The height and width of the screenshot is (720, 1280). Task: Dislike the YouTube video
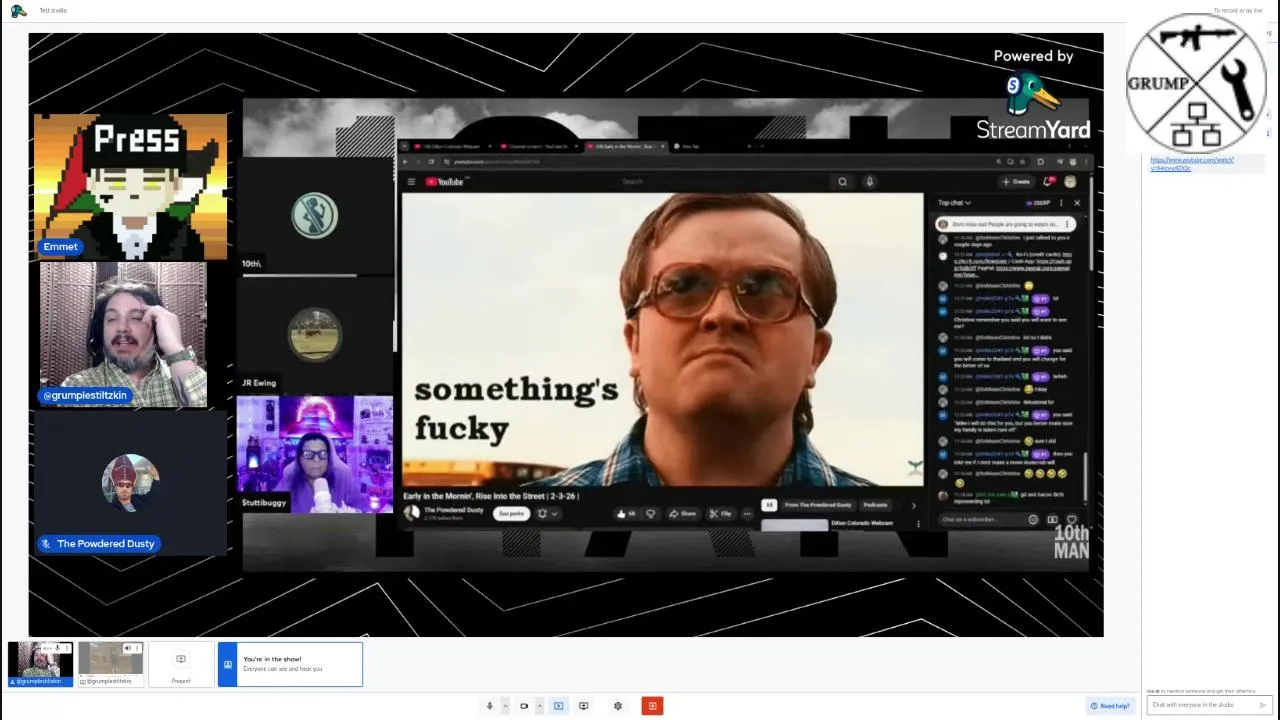(x=651, y=514)
